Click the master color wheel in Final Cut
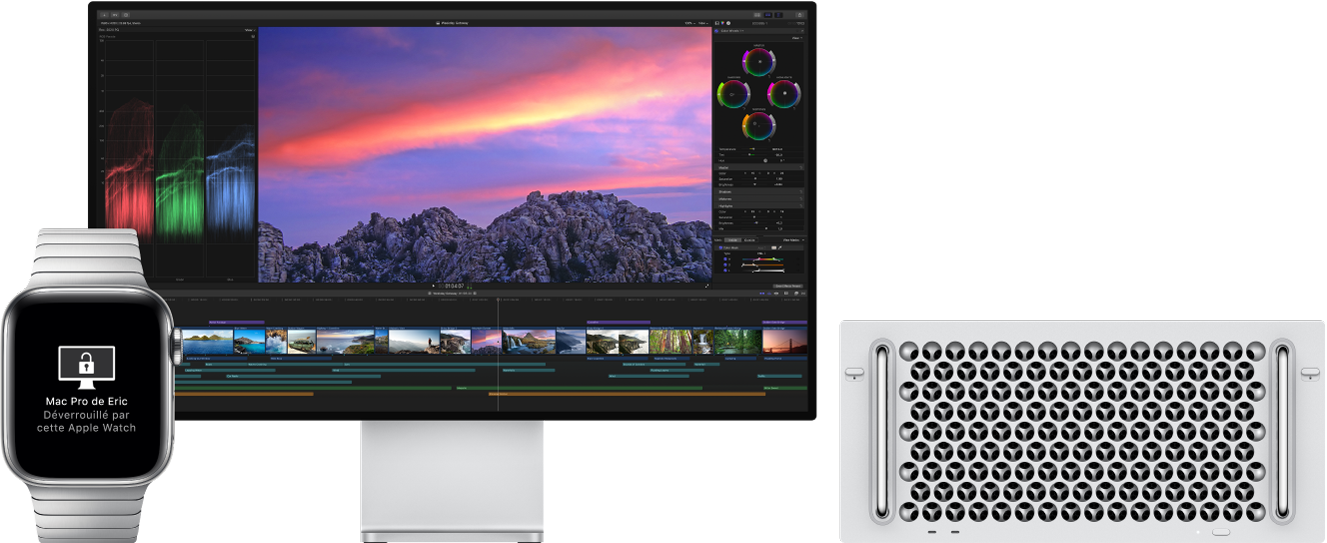The image size is (1327, 543). click(760, 62)
